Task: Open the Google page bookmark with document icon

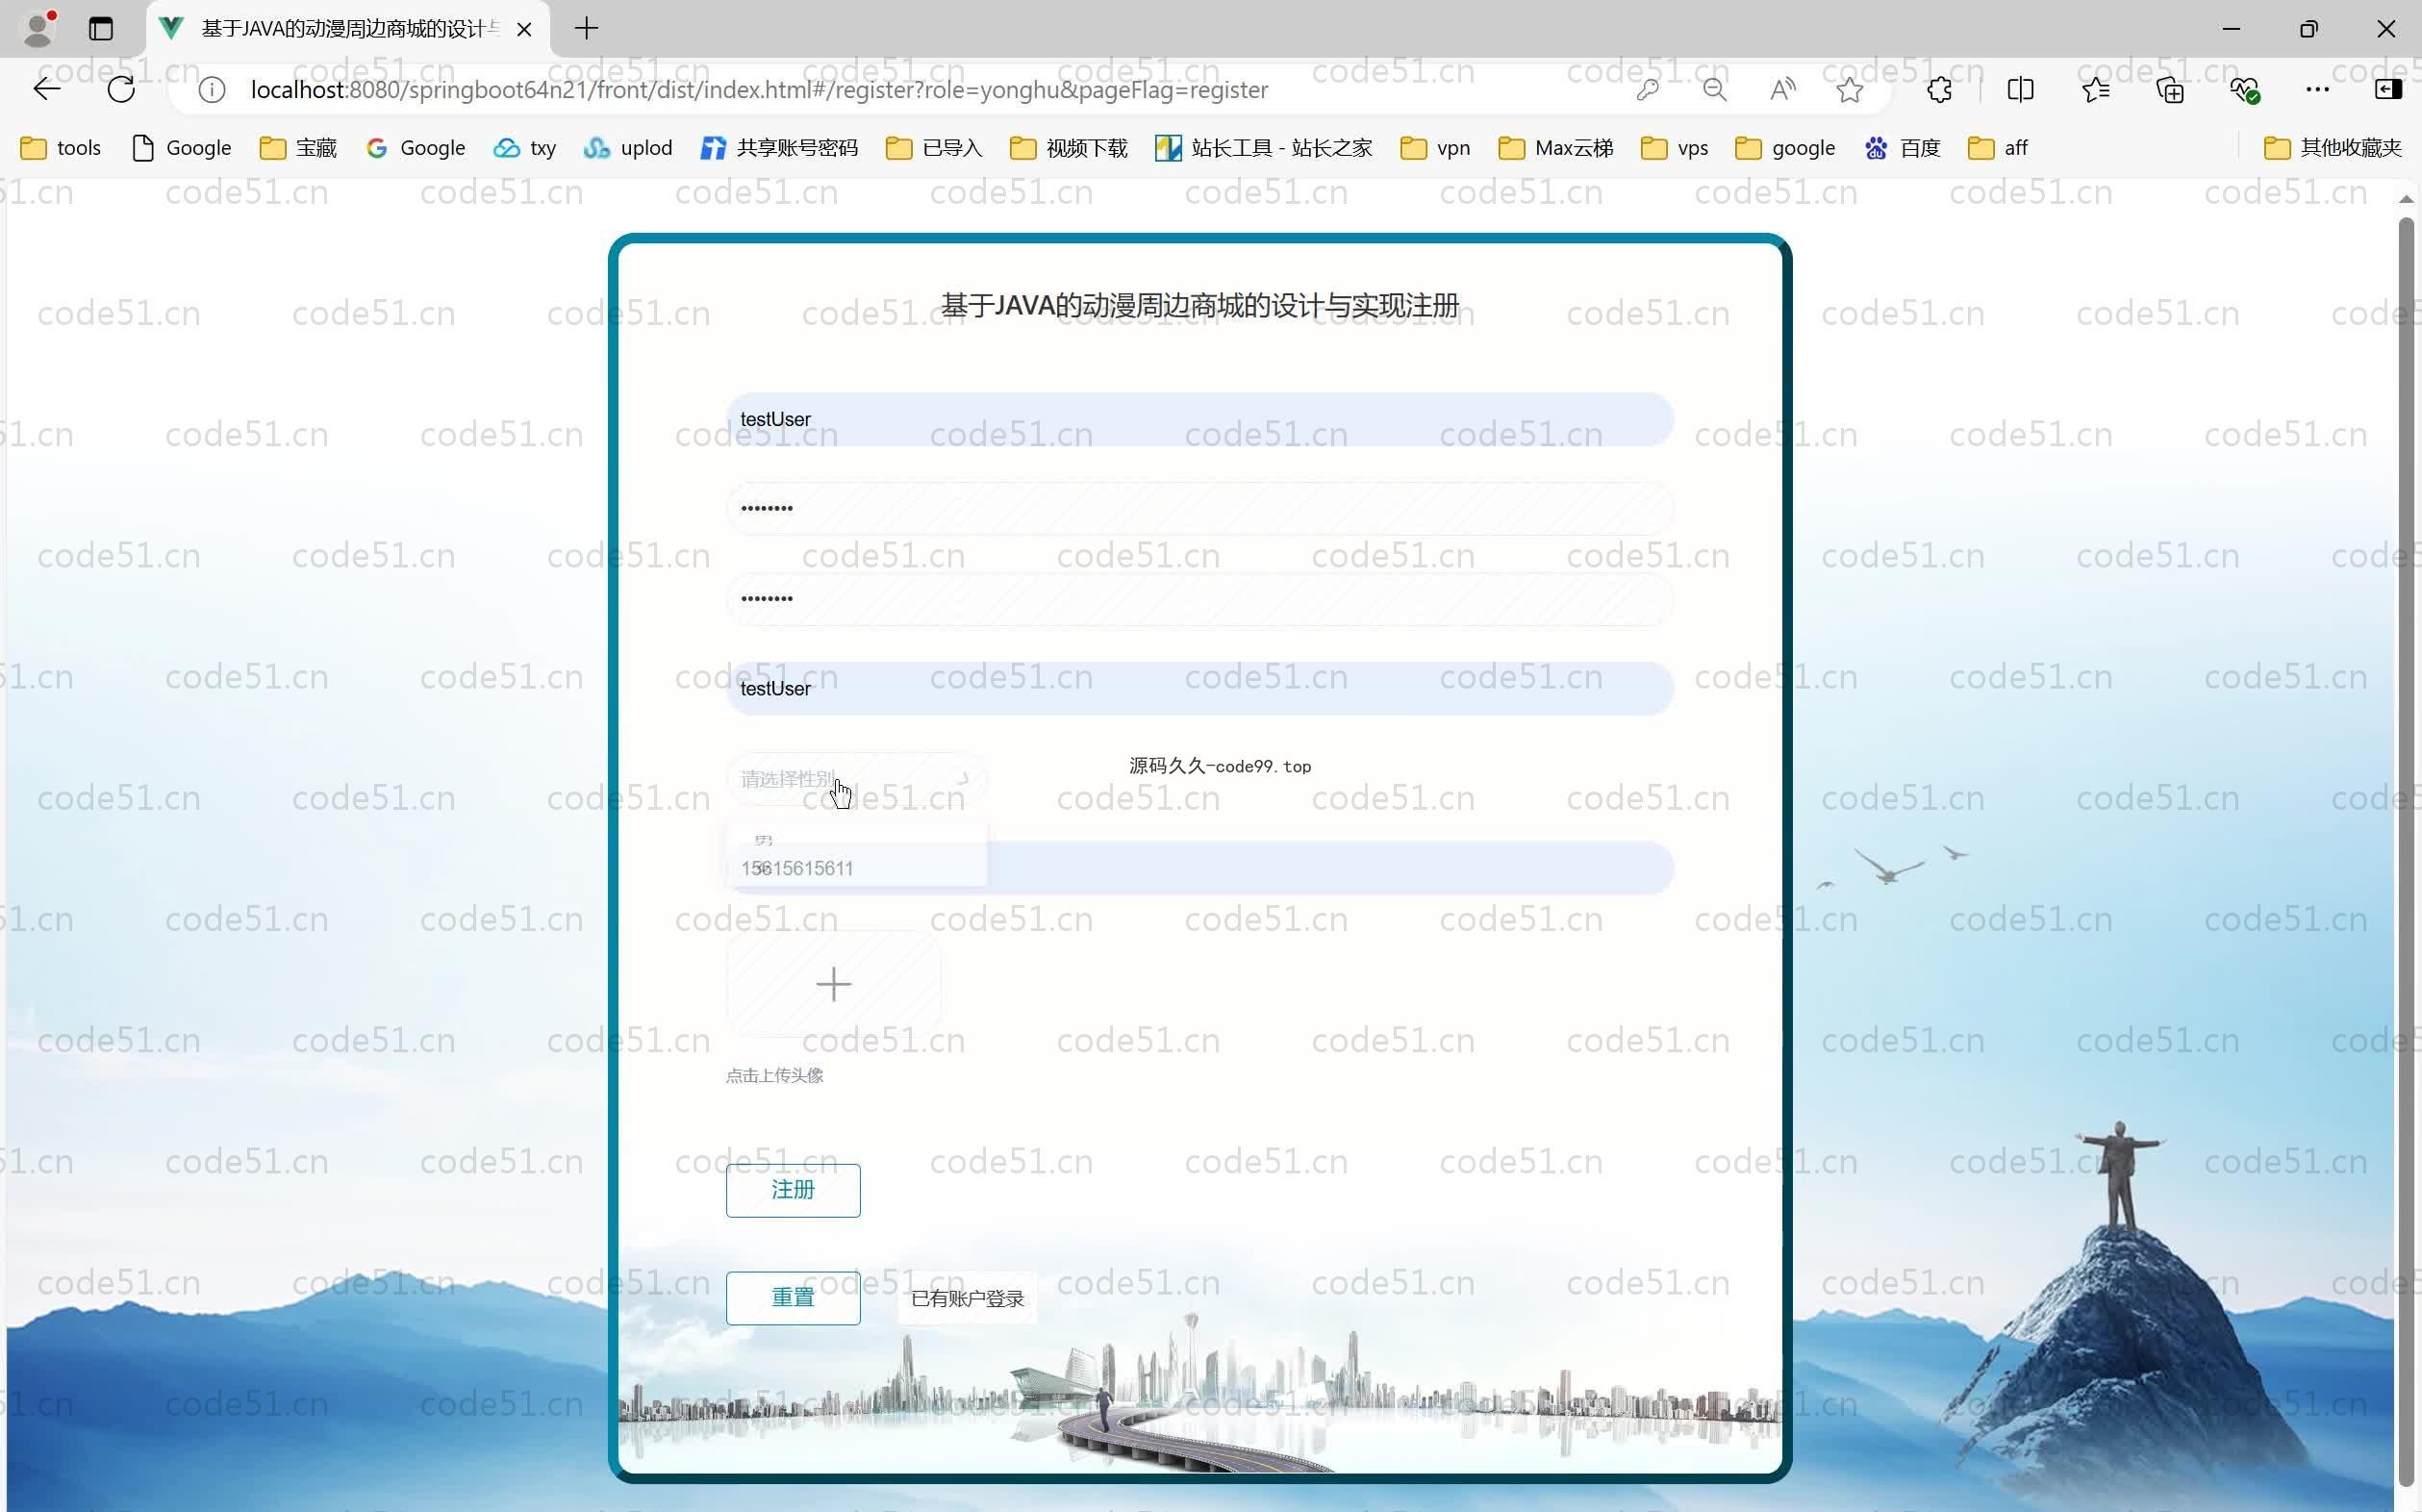Action: tap(182, 148)
